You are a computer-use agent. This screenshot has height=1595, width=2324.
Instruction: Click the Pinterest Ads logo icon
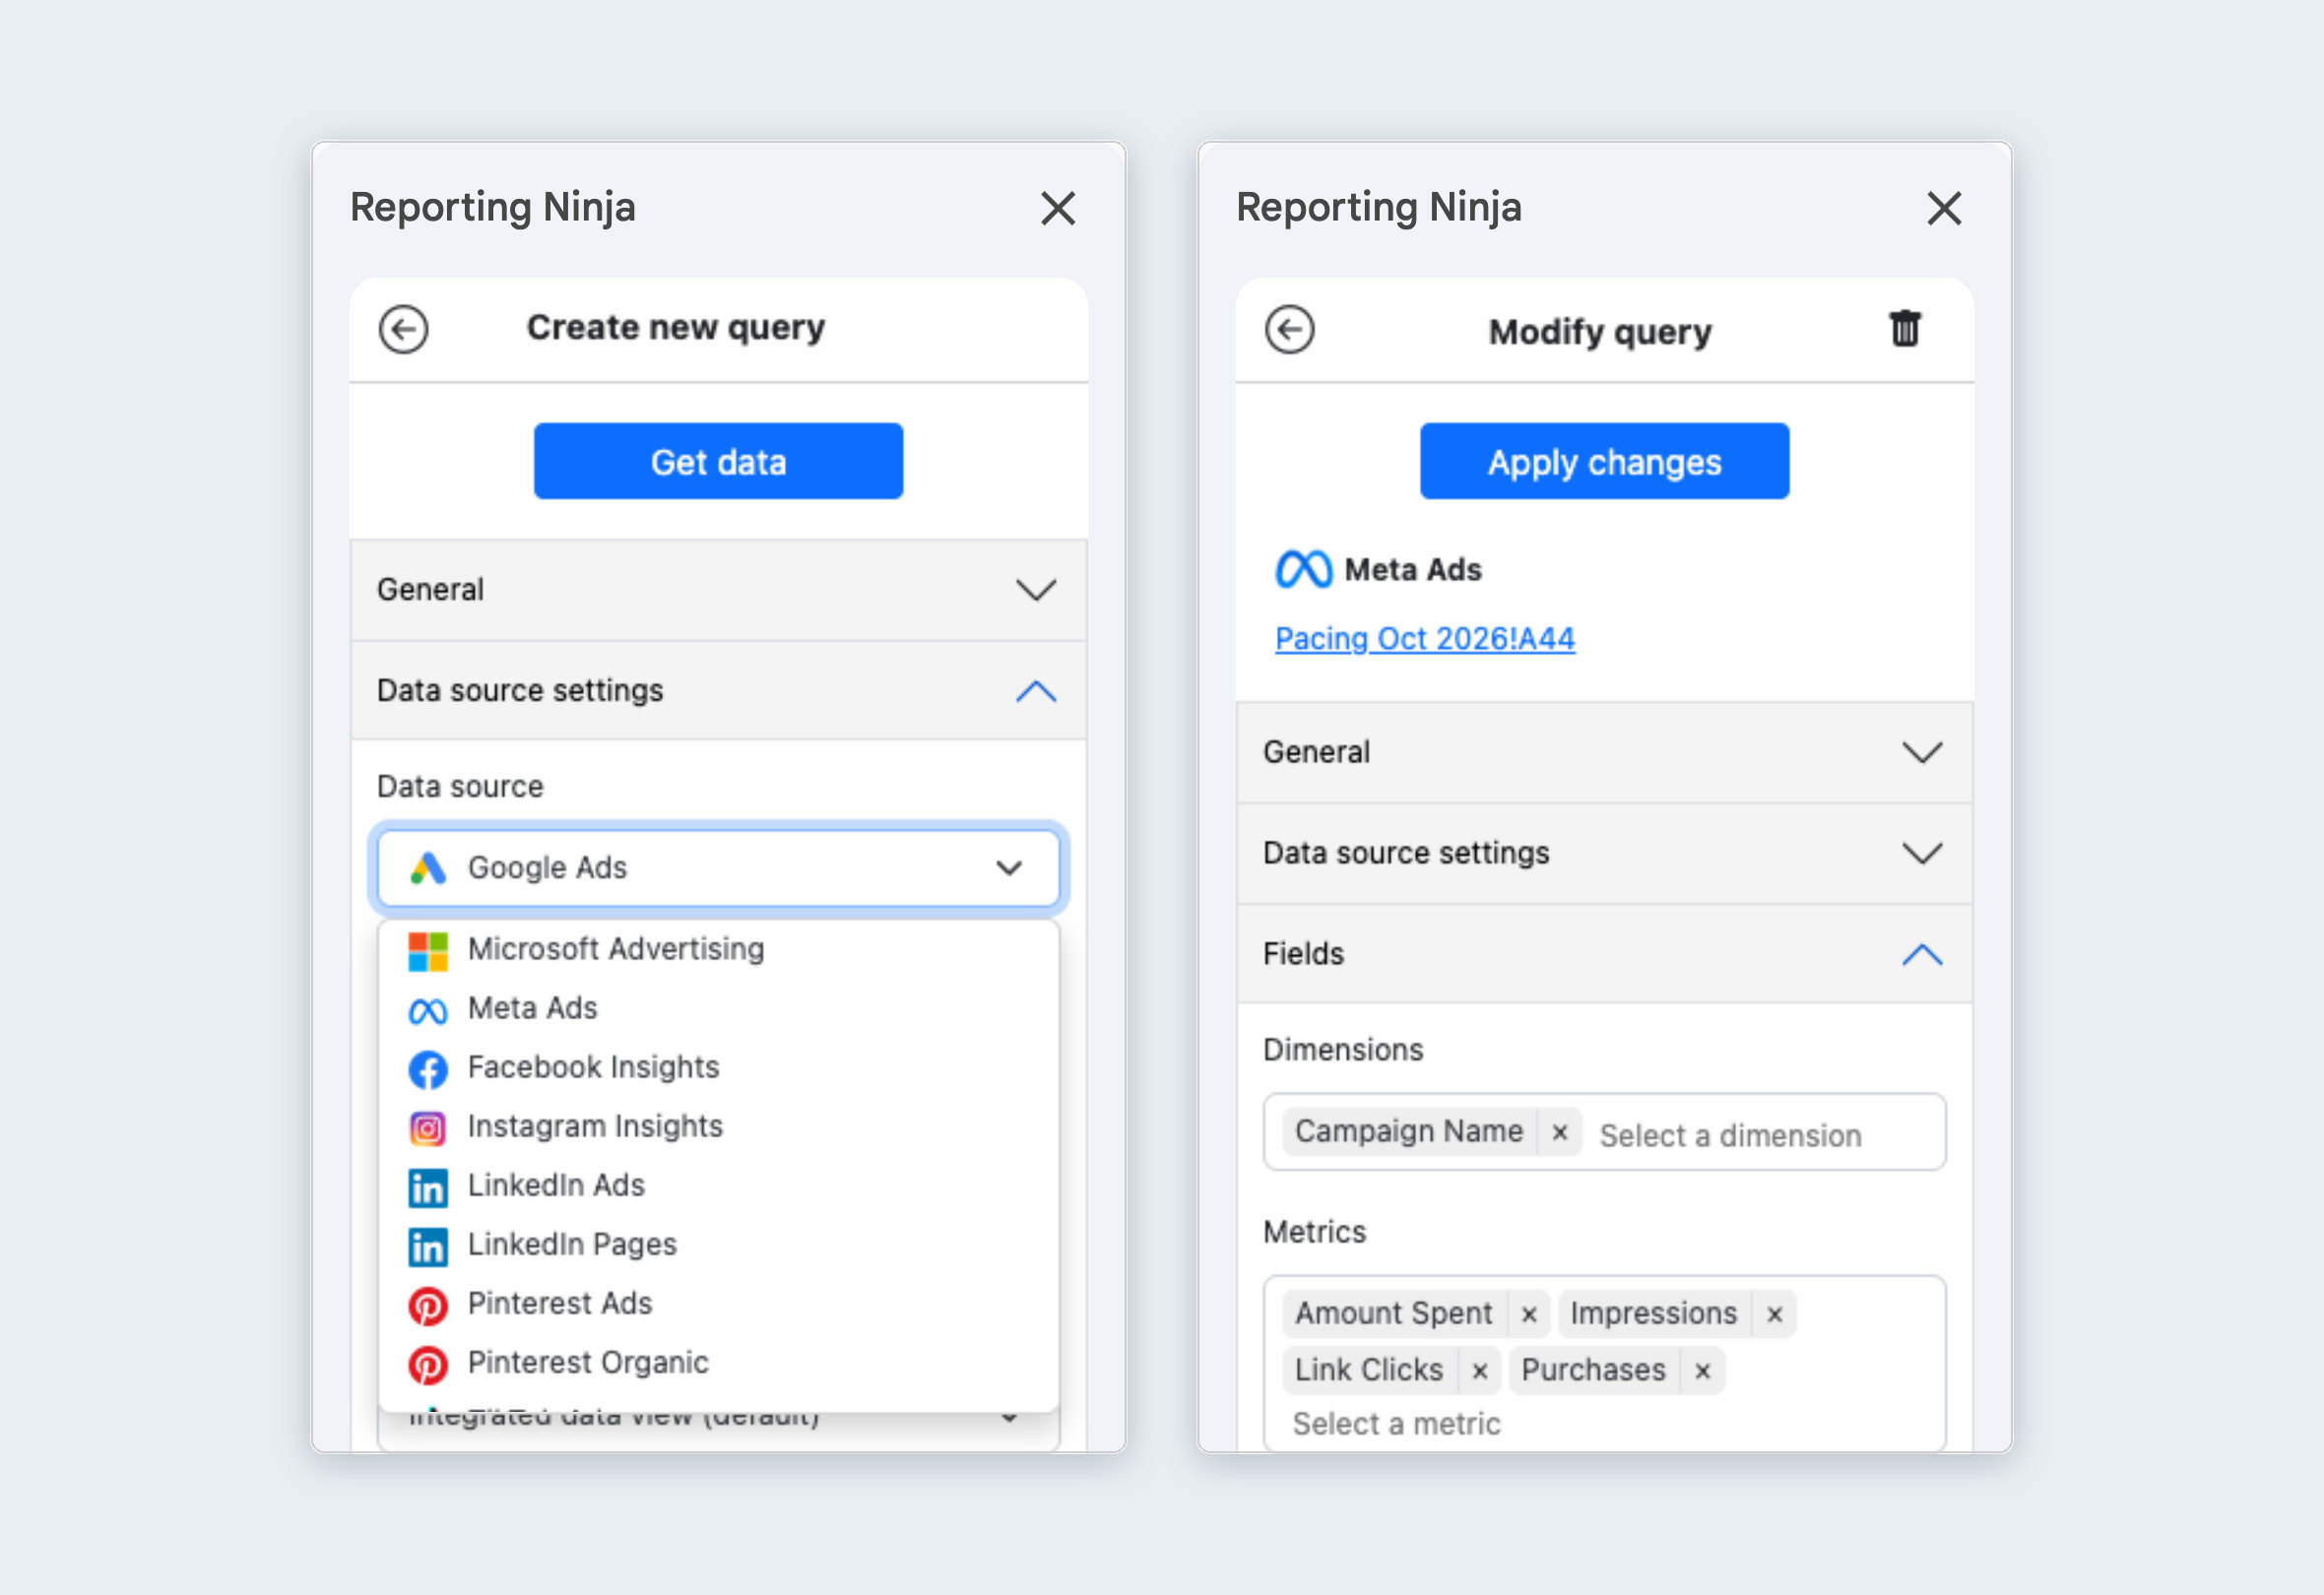tap(428, 1306)
